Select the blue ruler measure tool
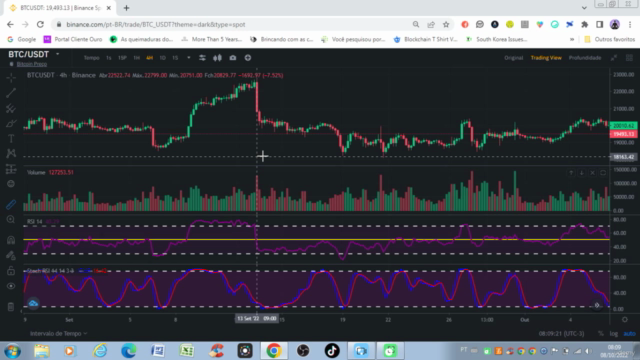Viewport: 640px width, 360px height. point(11,204)
